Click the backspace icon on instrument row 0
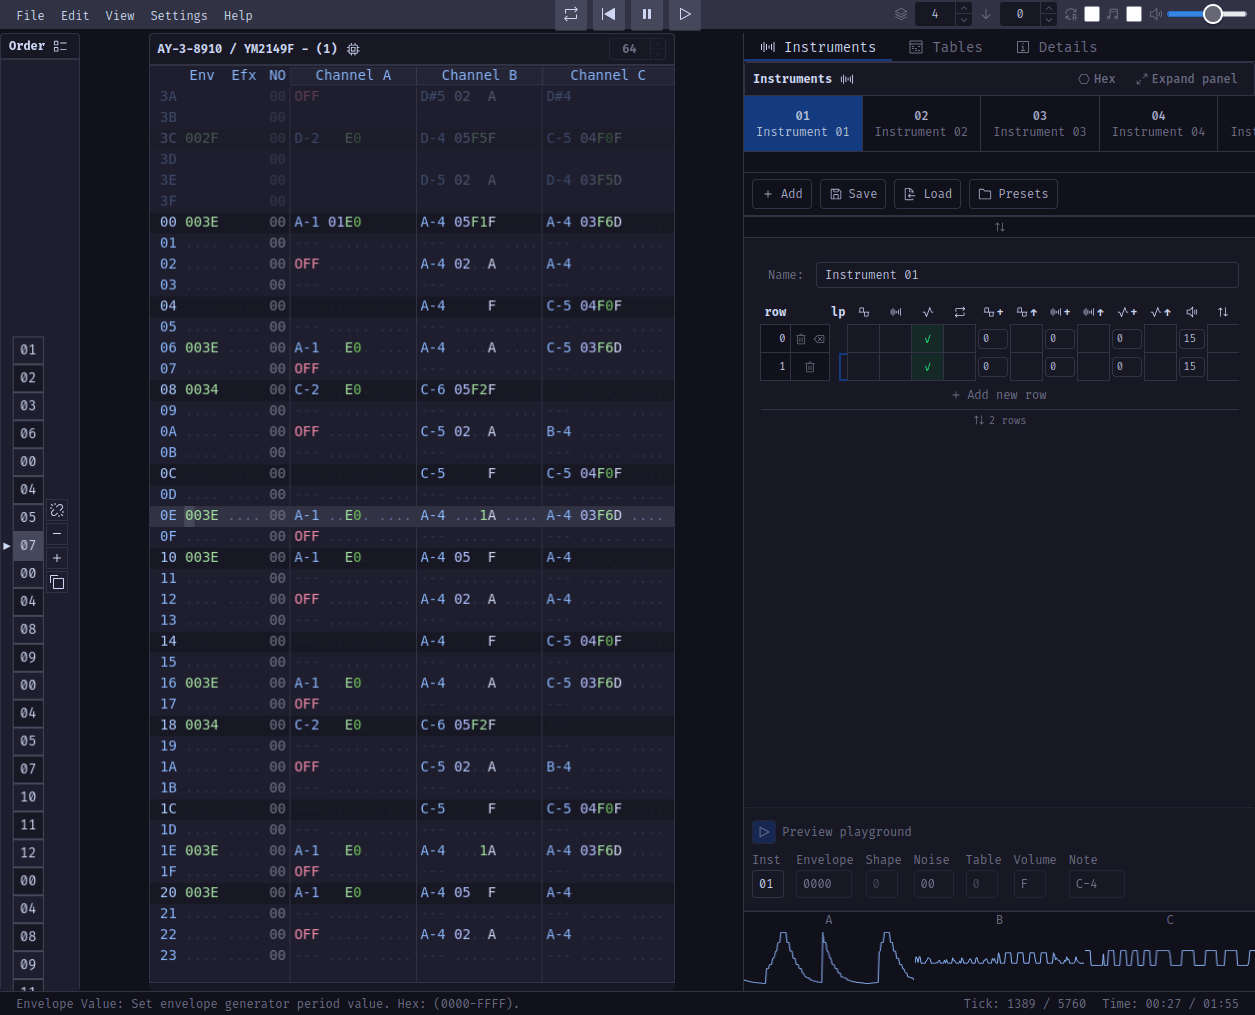Viewport: 1255px width, 1015px height. 819,339
